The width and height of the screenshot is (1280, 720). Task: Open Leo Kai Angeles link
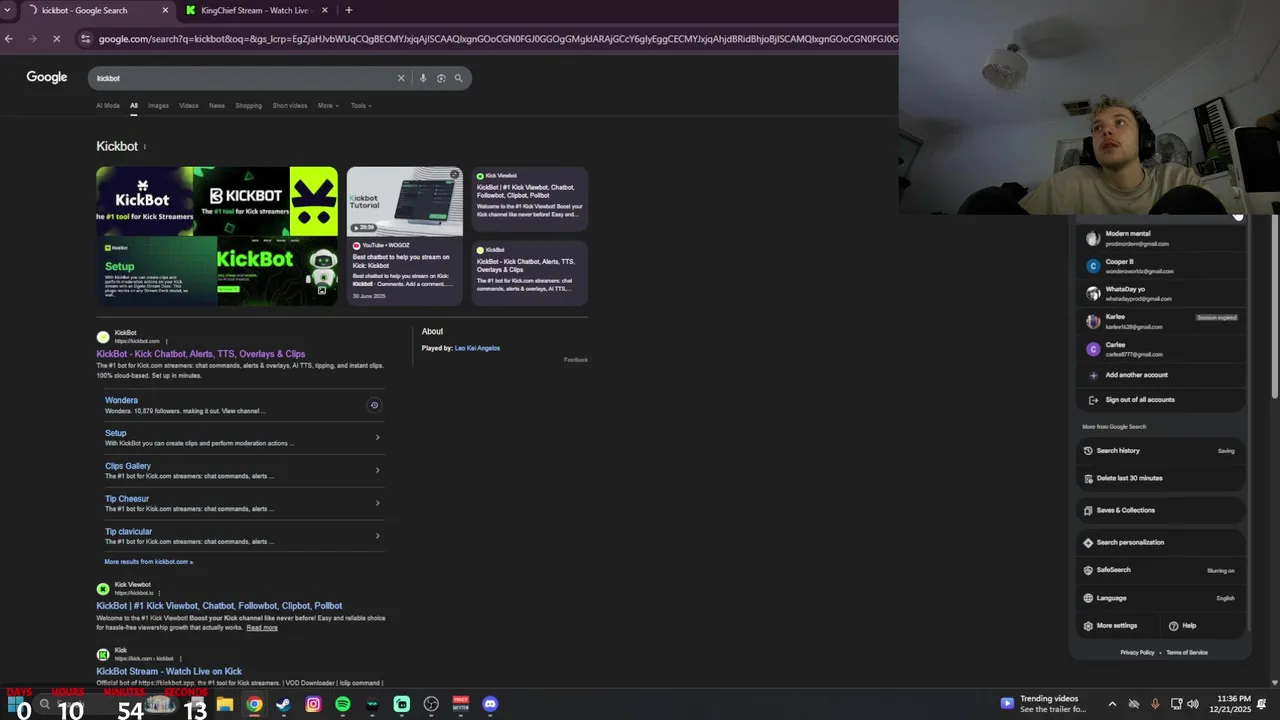pyautogui.click(x=477, y=348)
